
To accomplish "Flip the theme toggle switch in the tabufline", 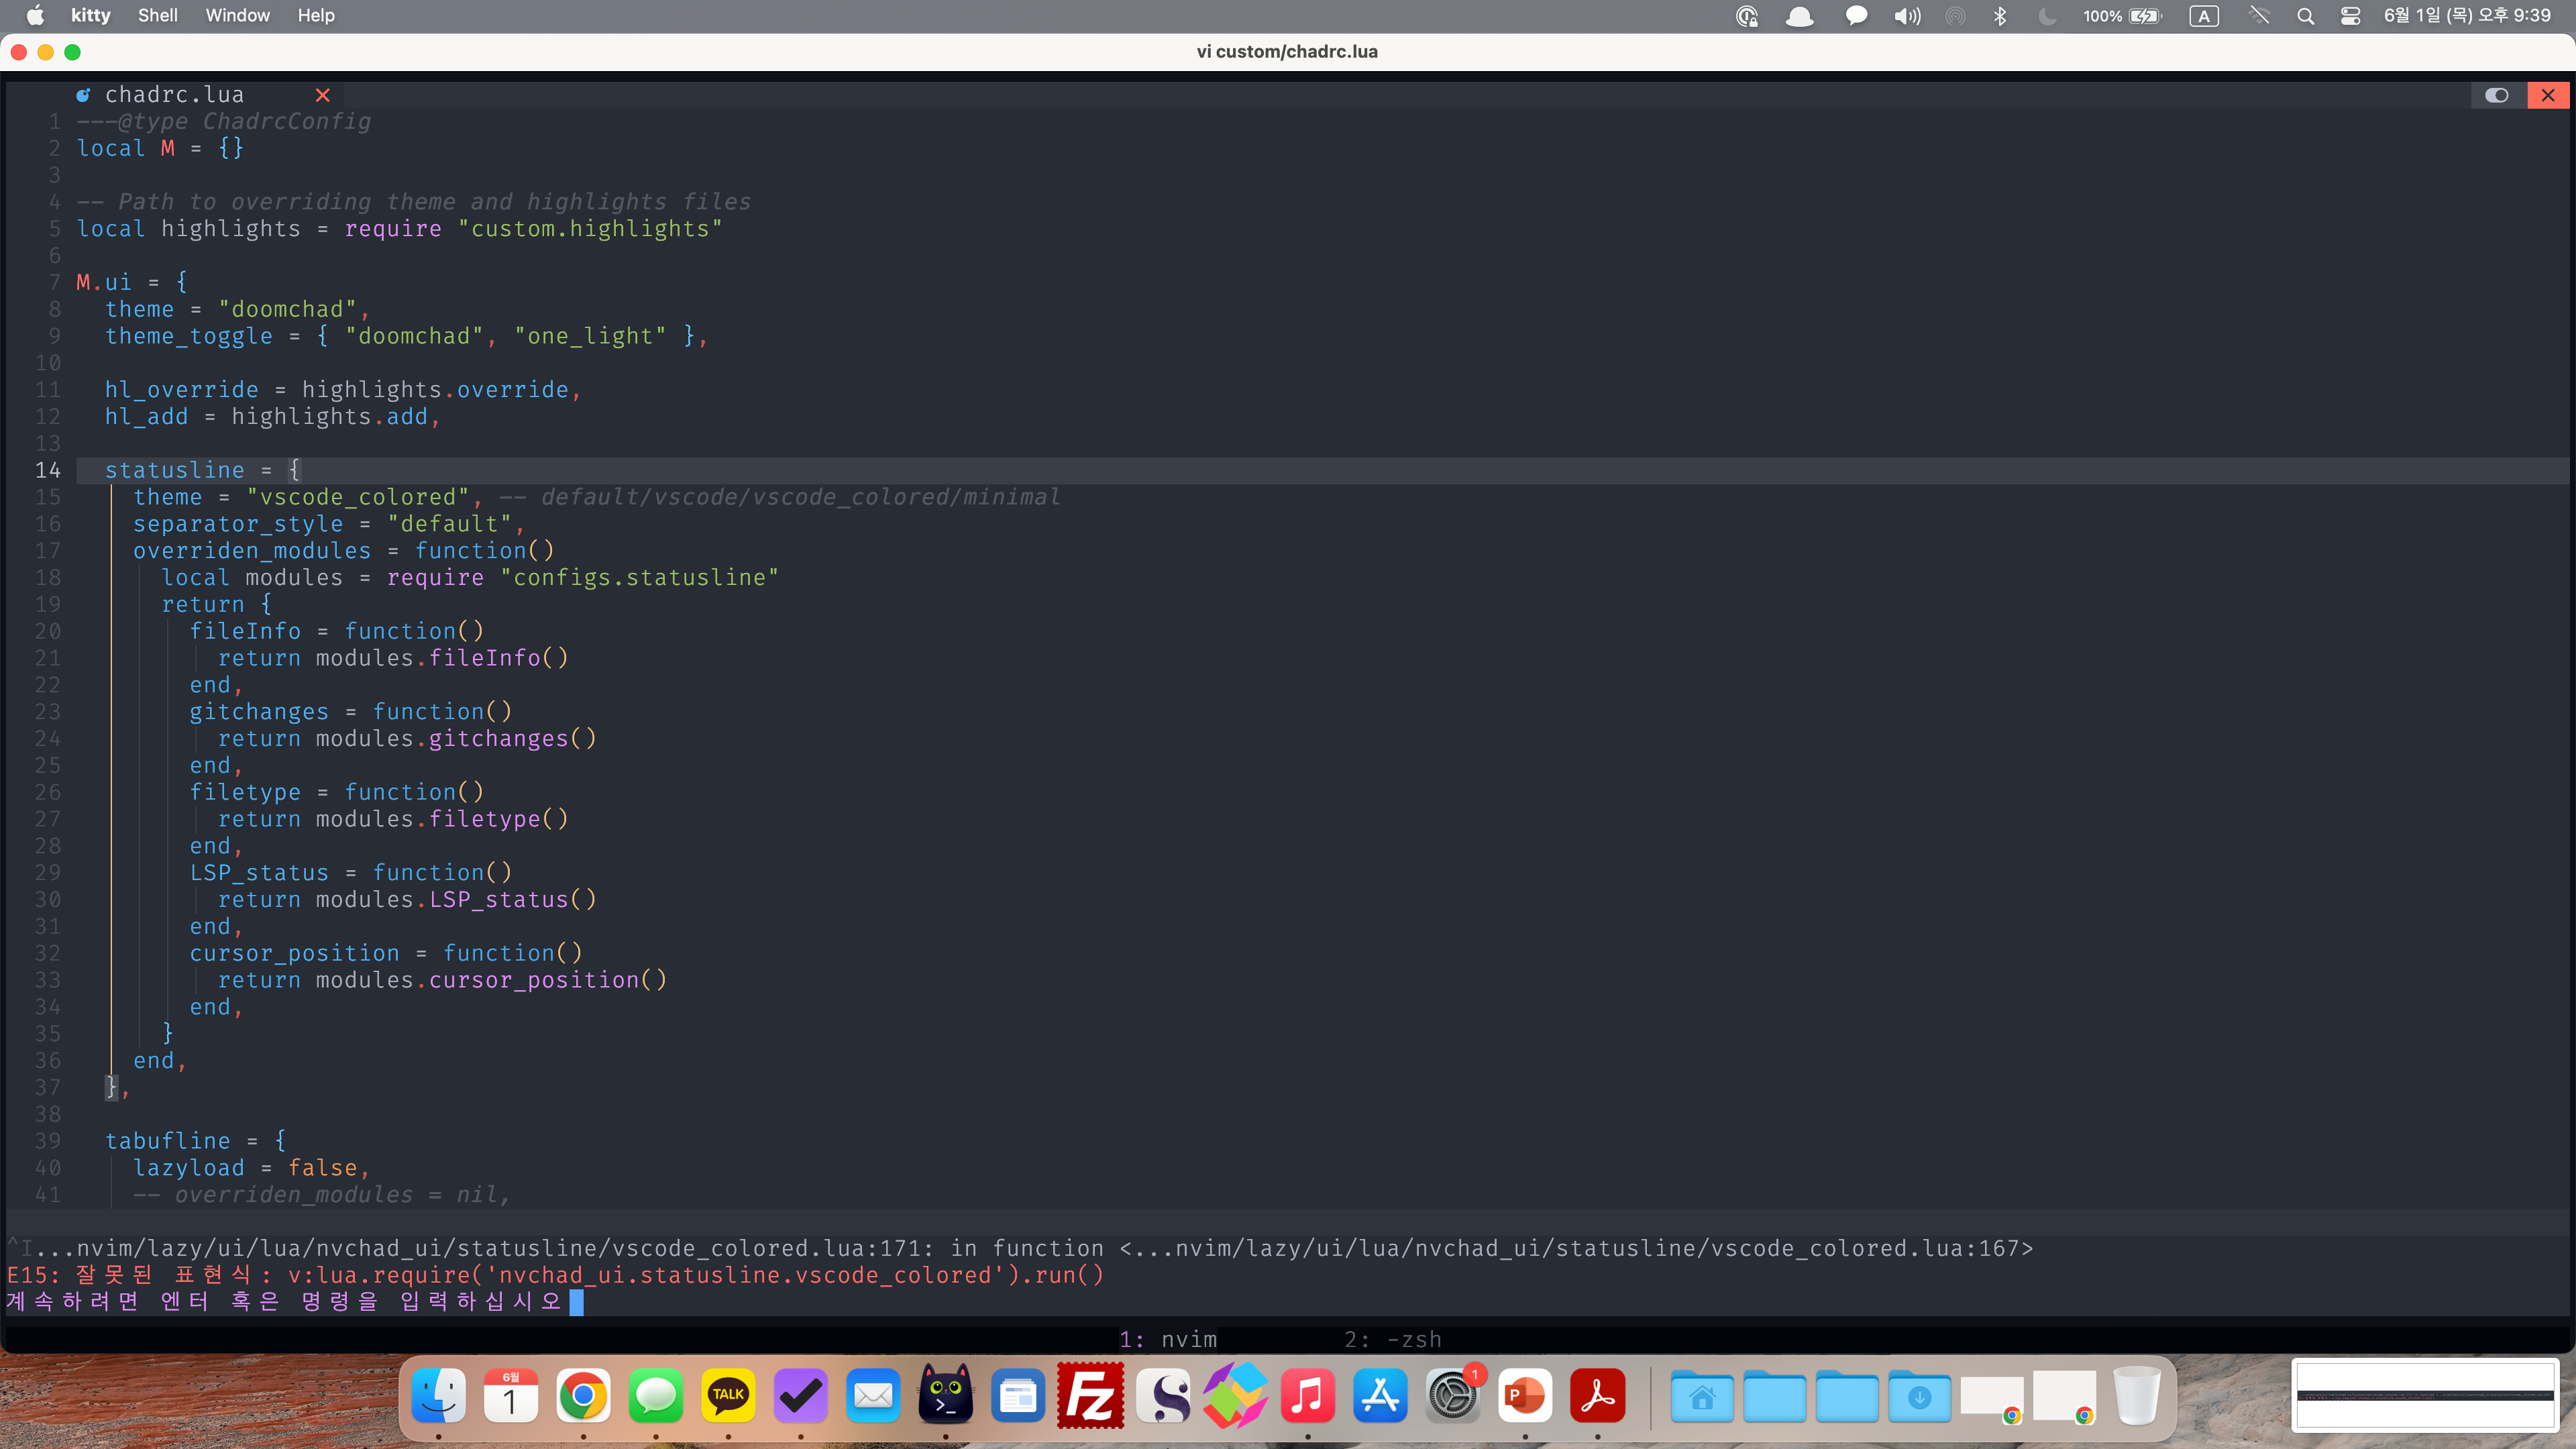I will (2496, 95).
